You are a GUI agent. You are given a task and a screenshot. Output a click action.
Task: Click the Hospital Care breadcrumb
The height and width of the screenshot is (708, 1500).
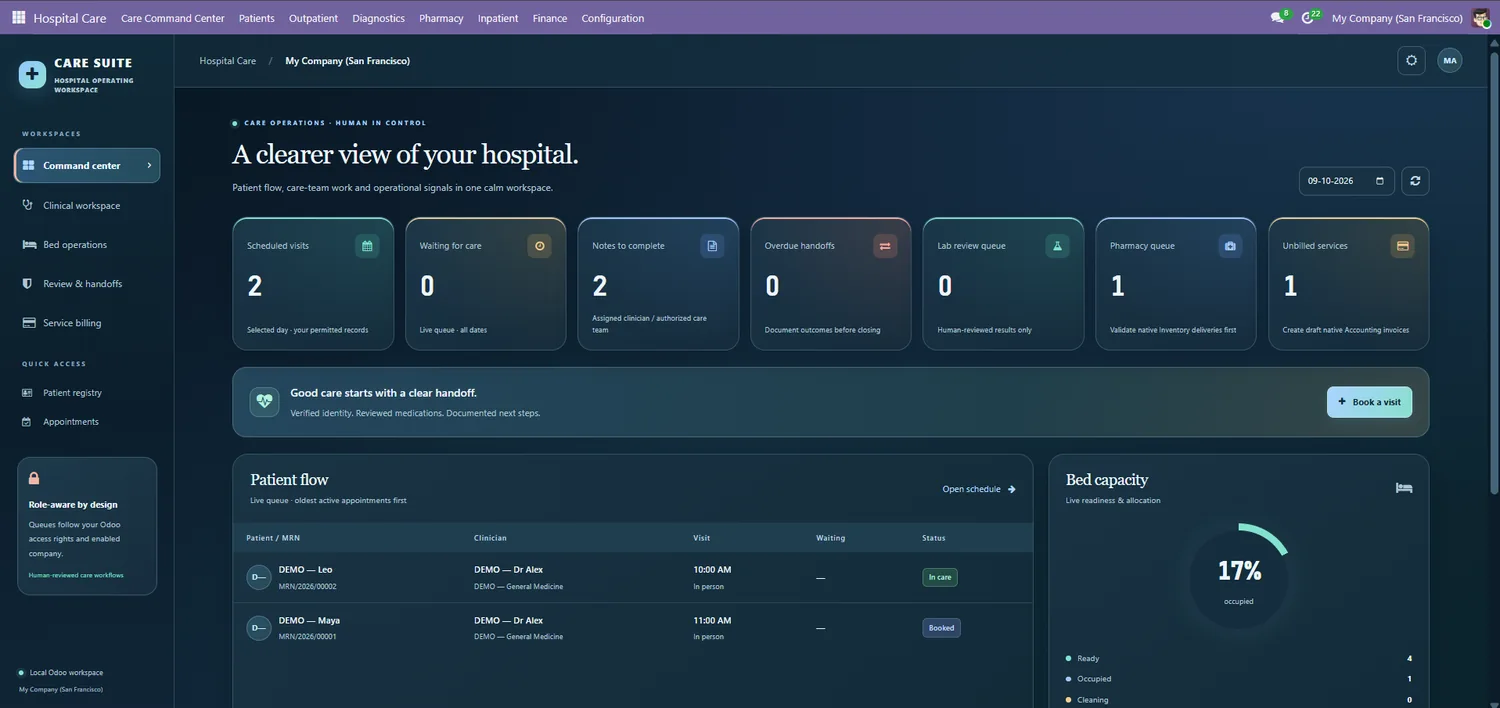228,61
